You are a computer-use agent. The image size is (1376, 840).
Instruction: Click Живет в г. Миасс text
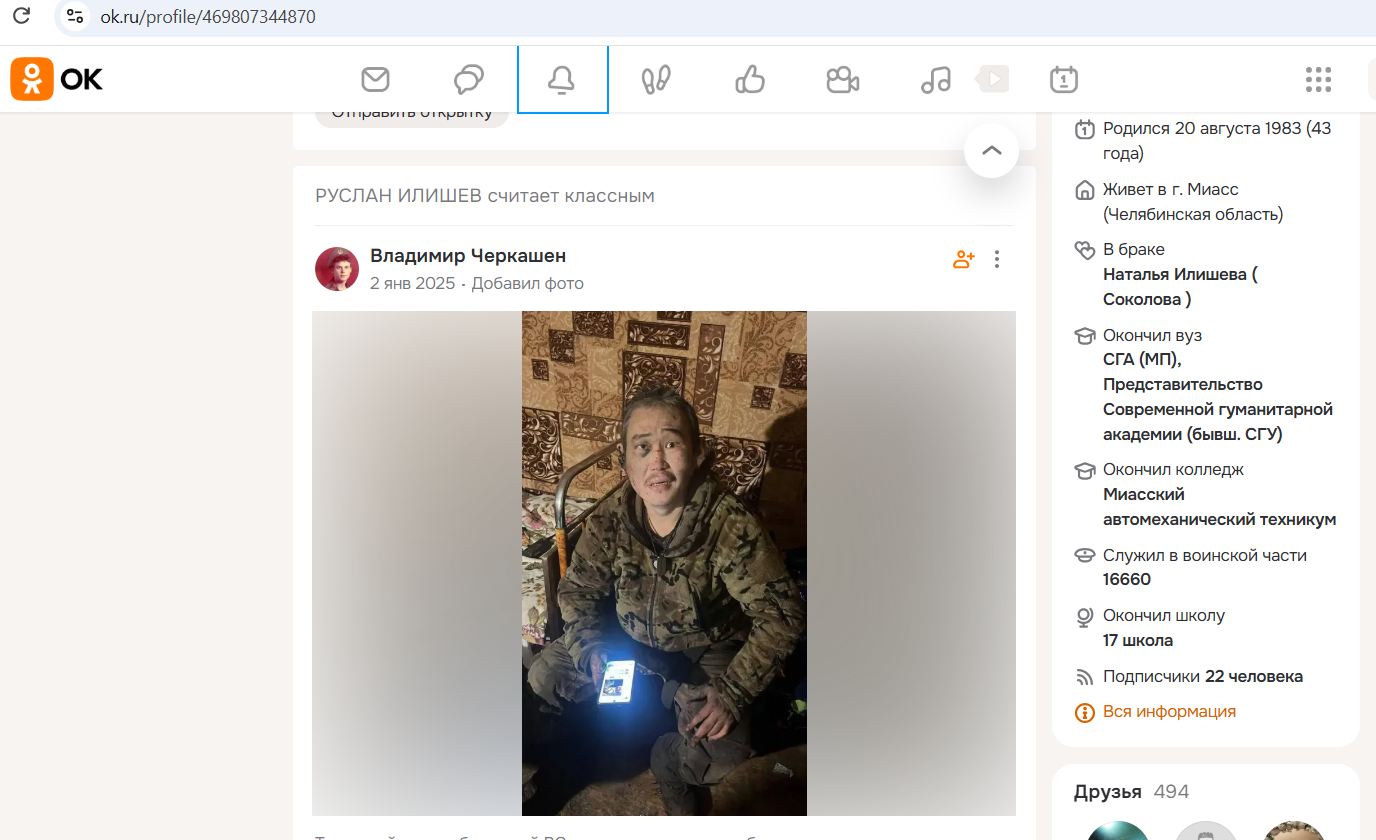coord(1193,202)
